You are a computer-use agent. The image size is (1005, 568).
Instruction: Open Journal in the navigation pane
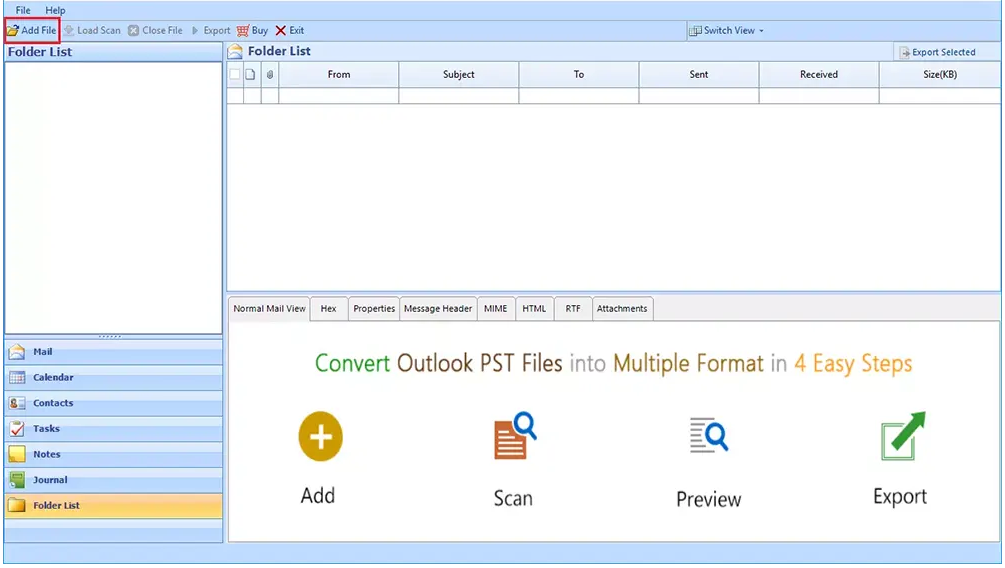click(x=113, y=480)
